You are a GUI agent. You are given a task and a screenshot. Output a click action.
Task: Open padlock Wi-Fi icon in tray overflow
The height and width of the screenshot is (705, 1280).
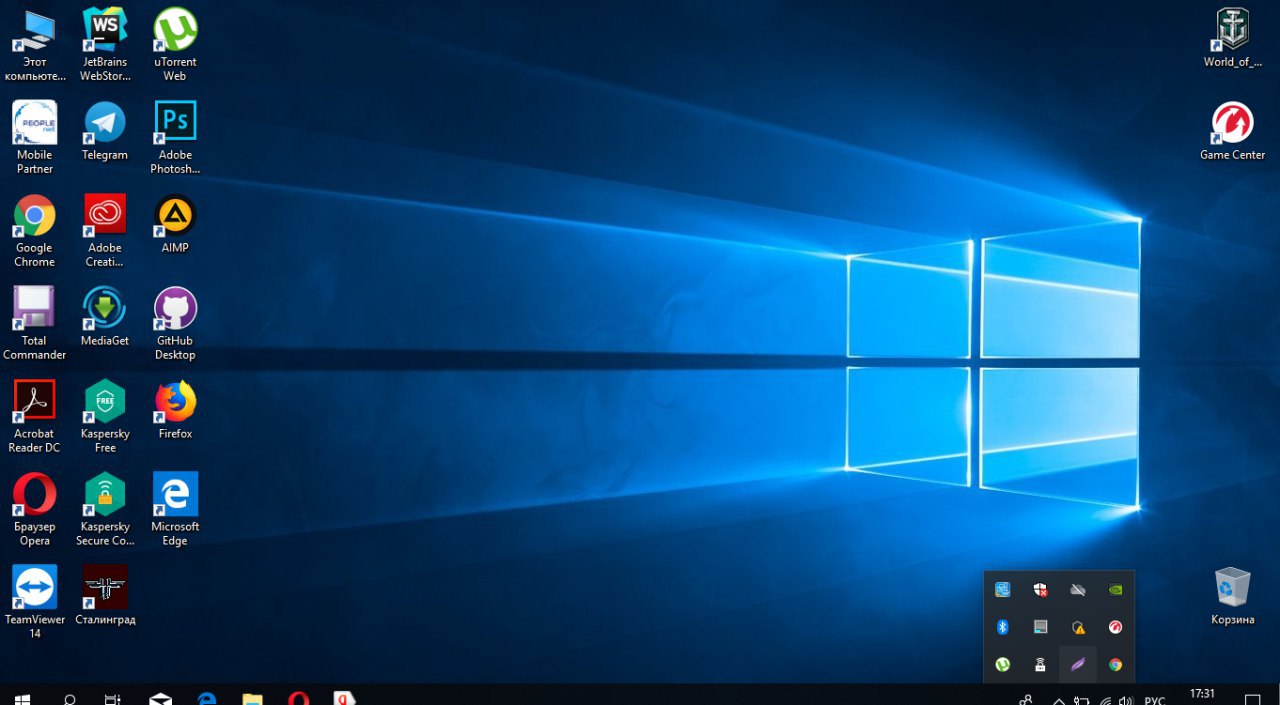point(1040,664)
